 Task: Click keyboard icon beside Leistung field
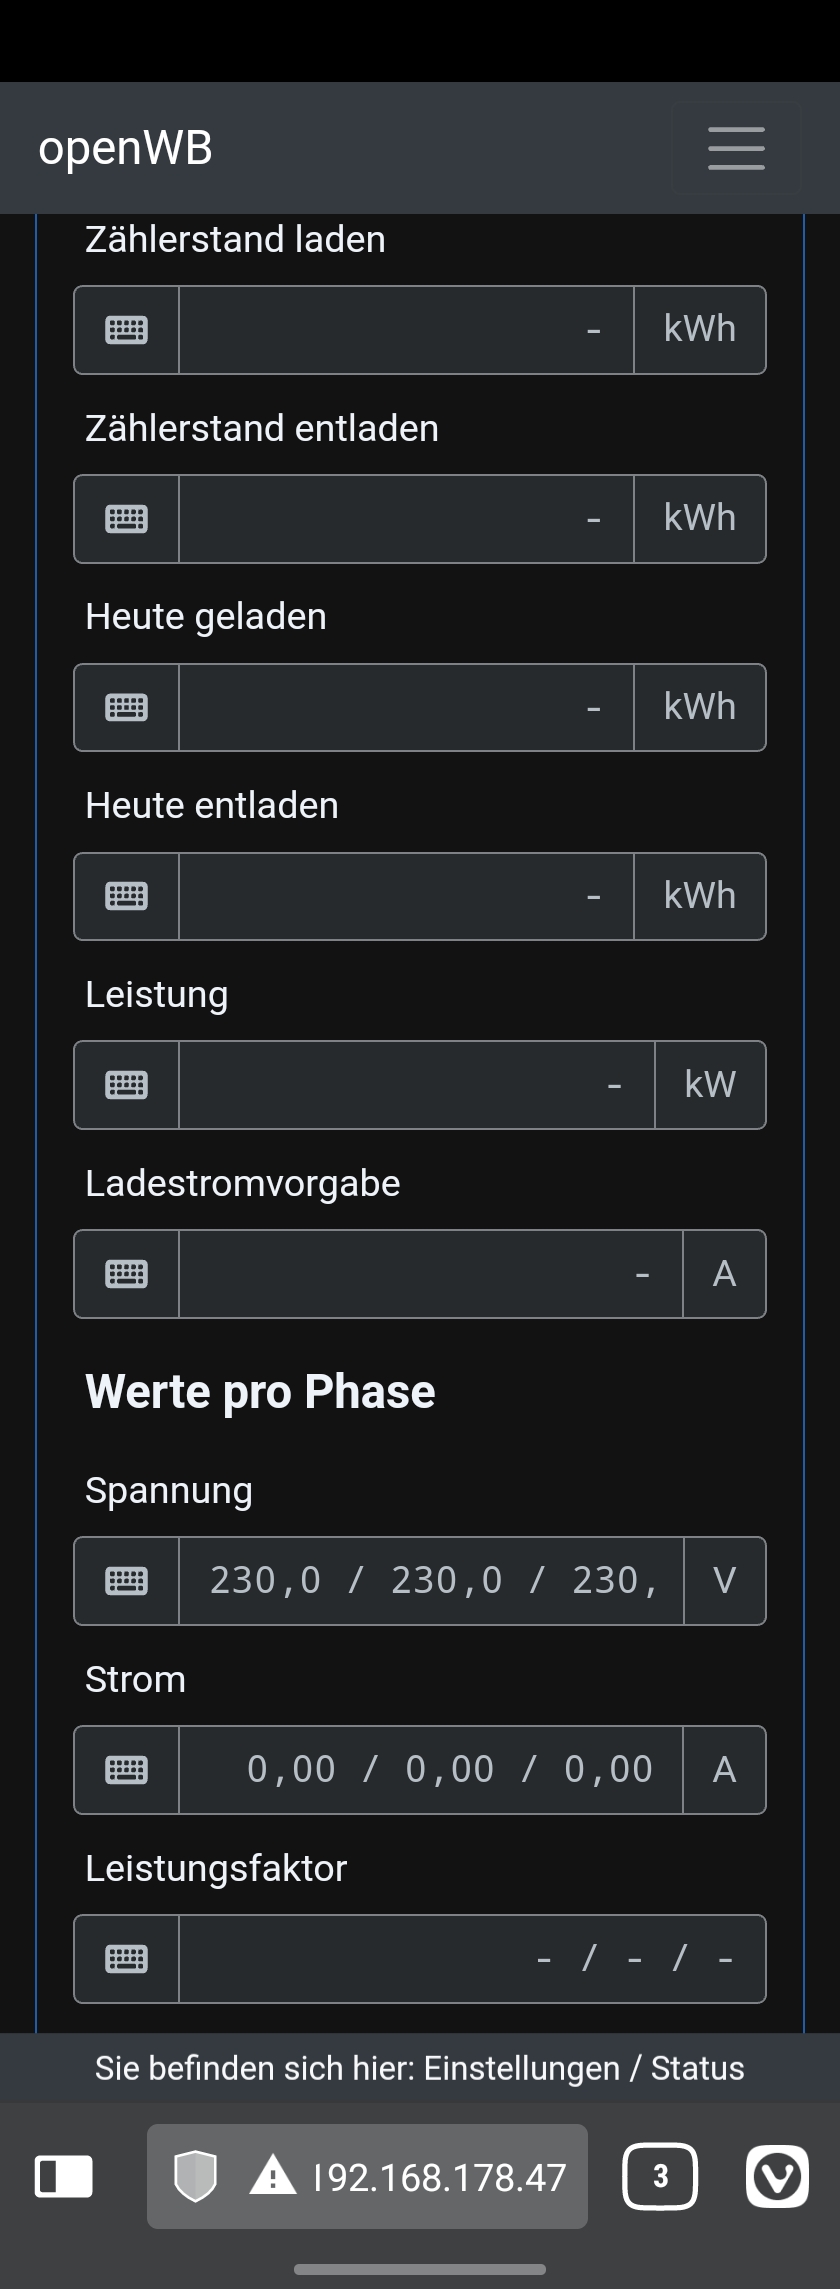(127, 1085)
